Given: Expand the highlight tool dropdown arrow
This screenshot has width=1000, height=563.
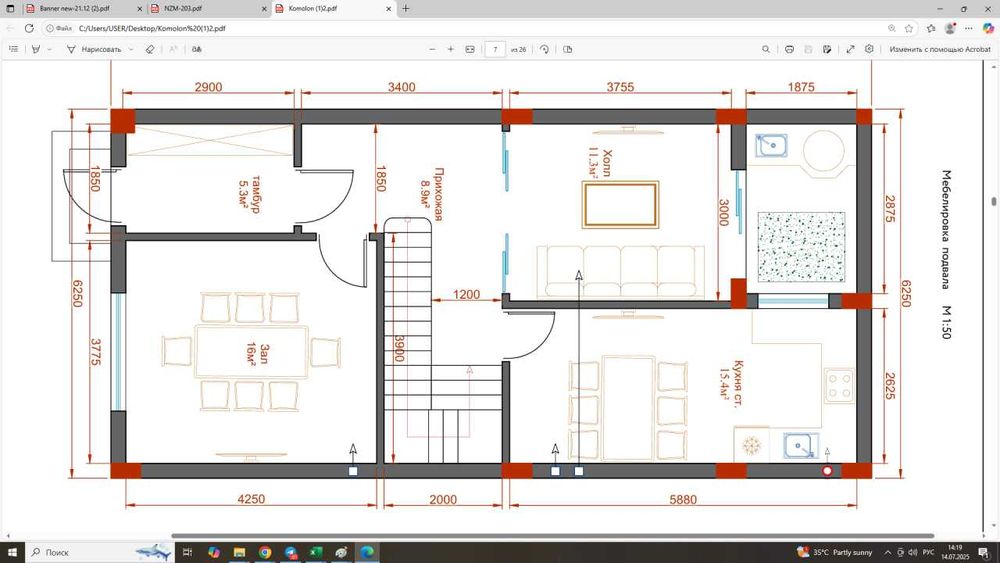Looking at the screenshot, I should pos(49,49).
